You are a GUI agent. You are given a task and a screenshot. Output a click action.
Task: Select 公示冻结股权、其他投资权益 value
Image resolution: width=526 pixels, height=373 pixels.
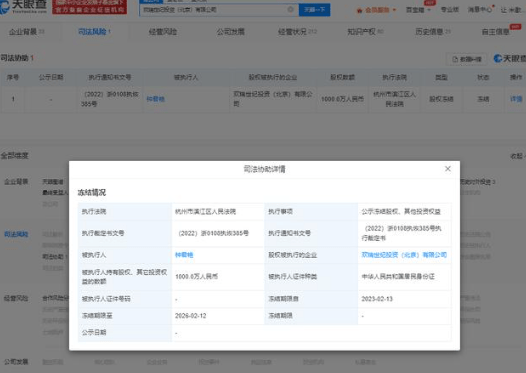tap(401, 212)
